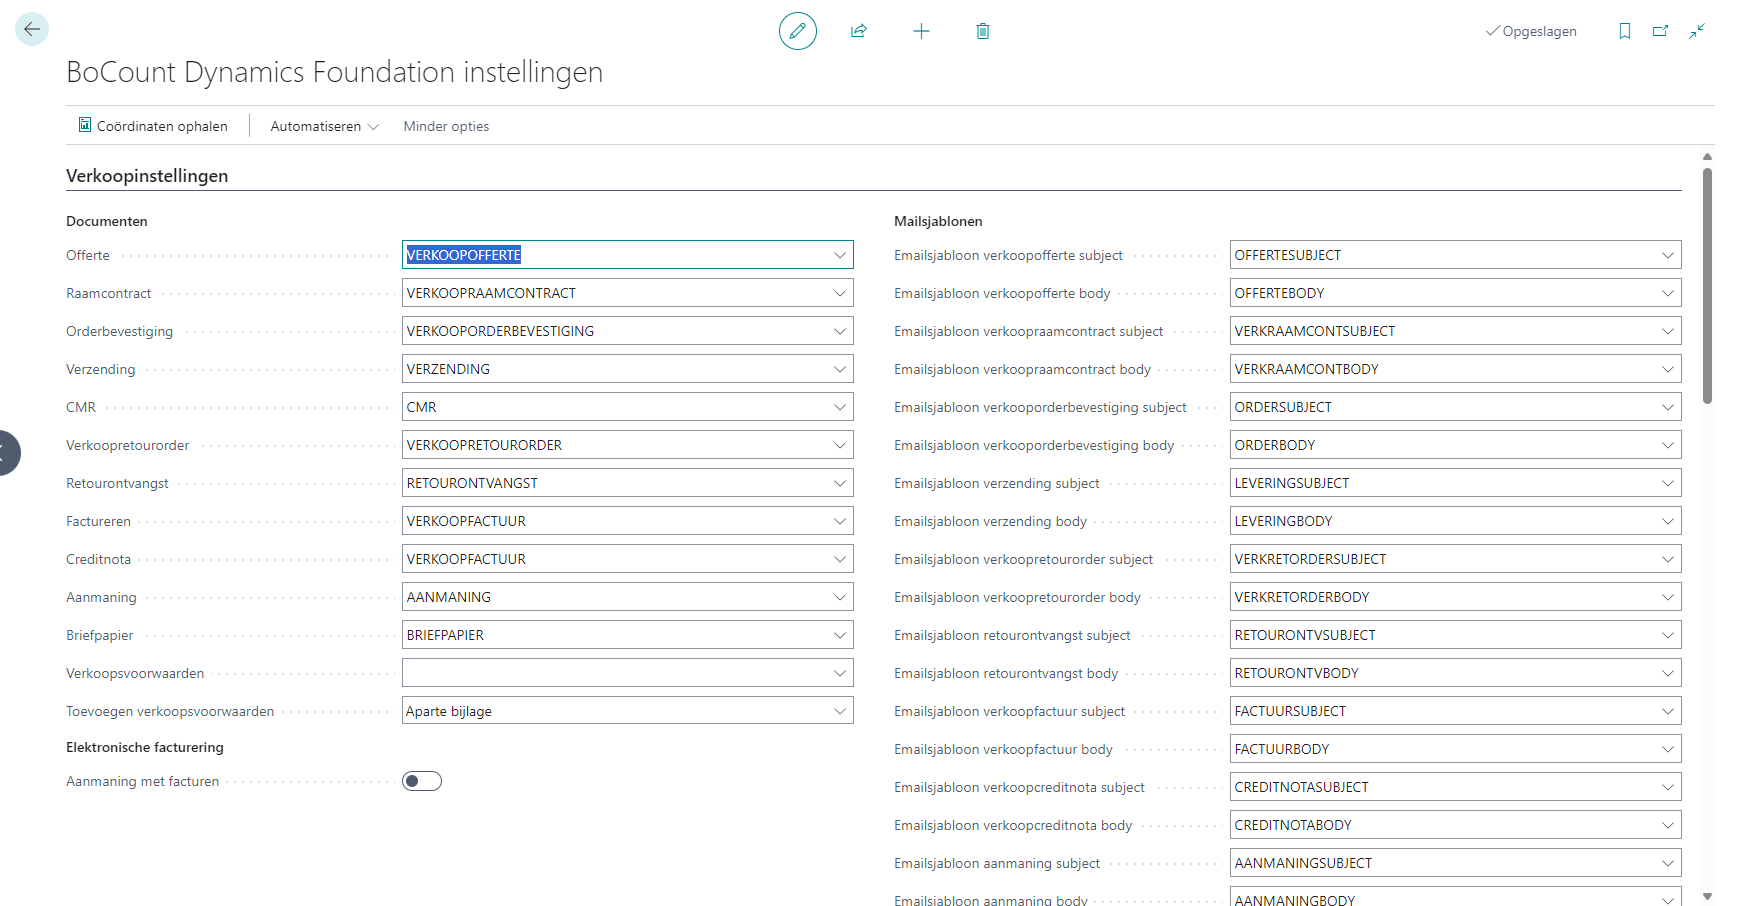Open the Offerte dropdown arrow
This screenshot has height=906, width=1748.
tap(840, 255)
